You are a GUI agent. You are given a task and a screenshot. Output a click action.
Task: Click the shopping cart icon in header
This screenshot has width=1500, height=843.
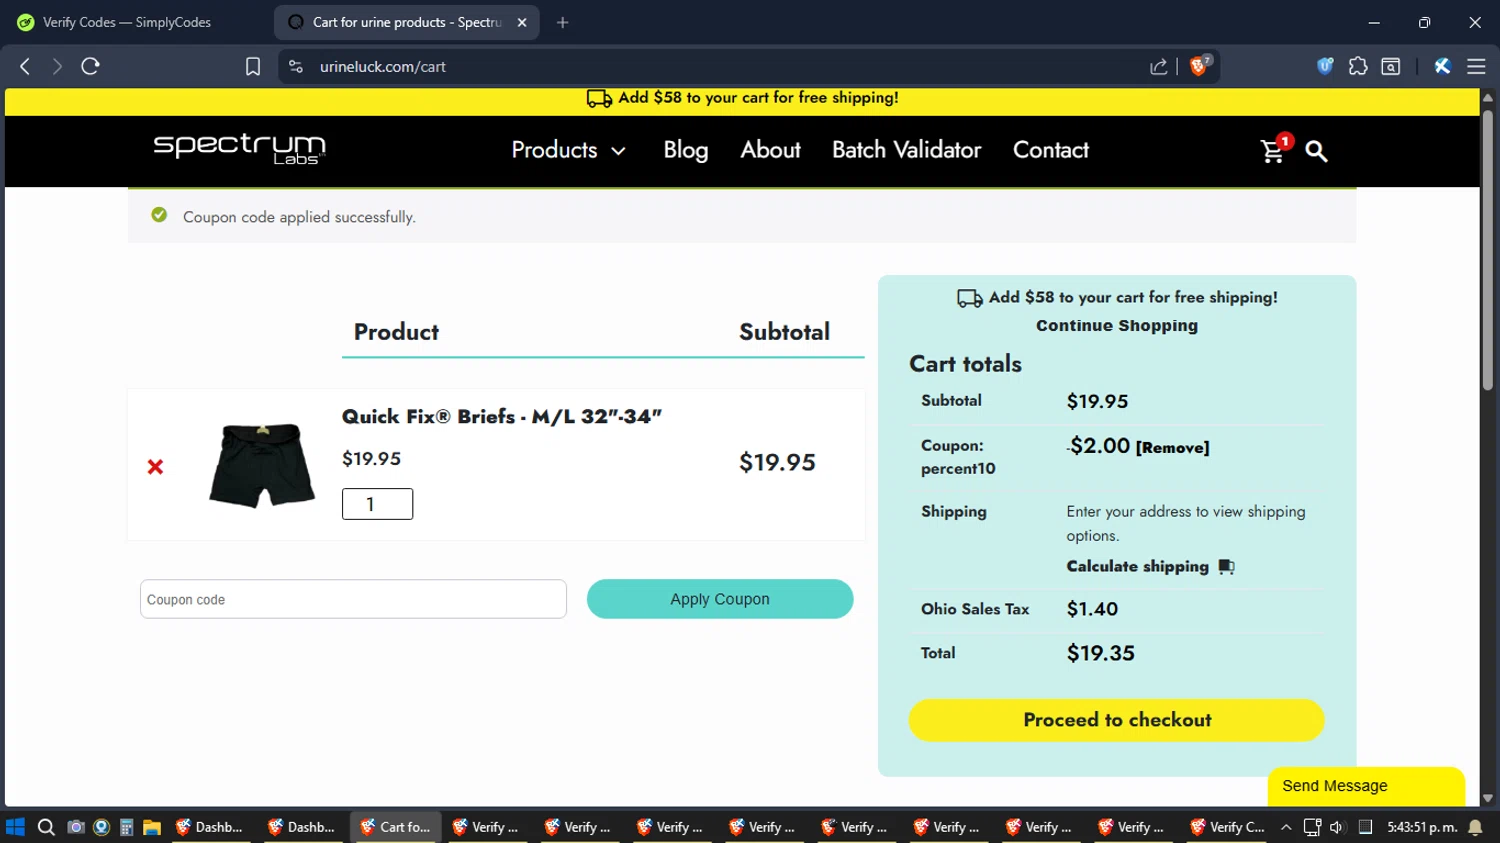point(1273,151)
